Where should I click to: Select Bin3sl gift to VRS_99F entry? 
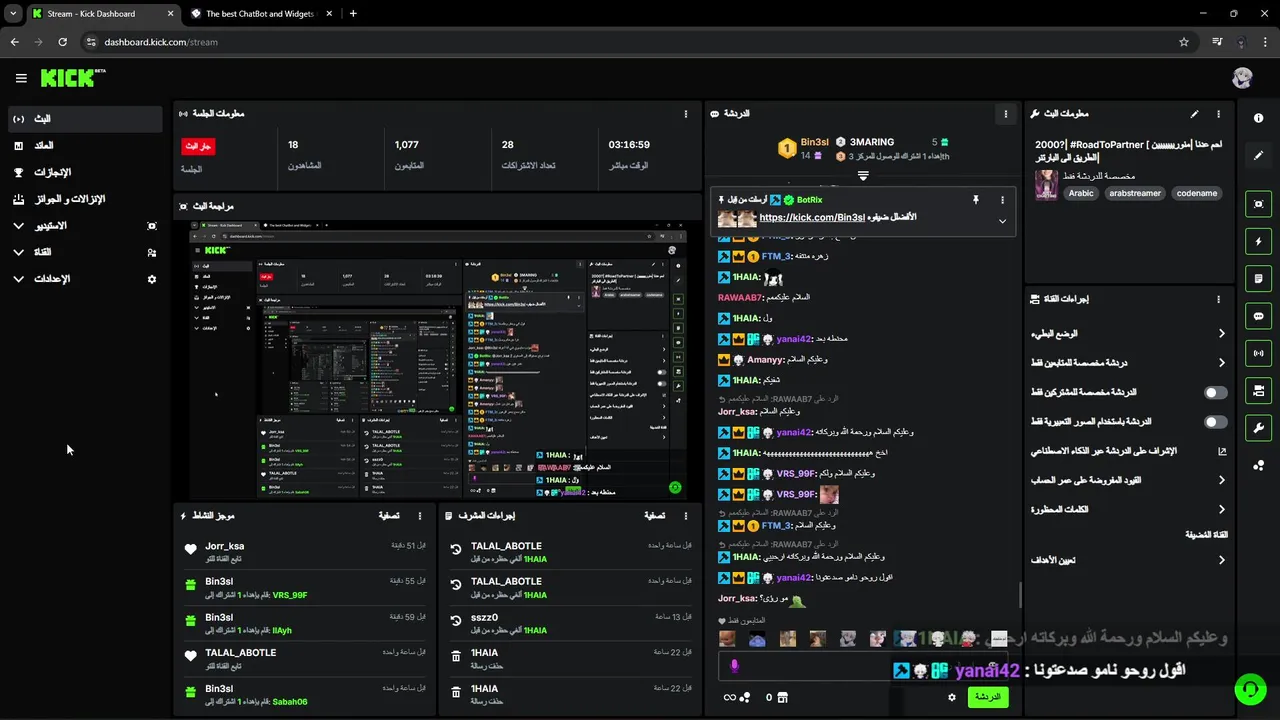305,588
